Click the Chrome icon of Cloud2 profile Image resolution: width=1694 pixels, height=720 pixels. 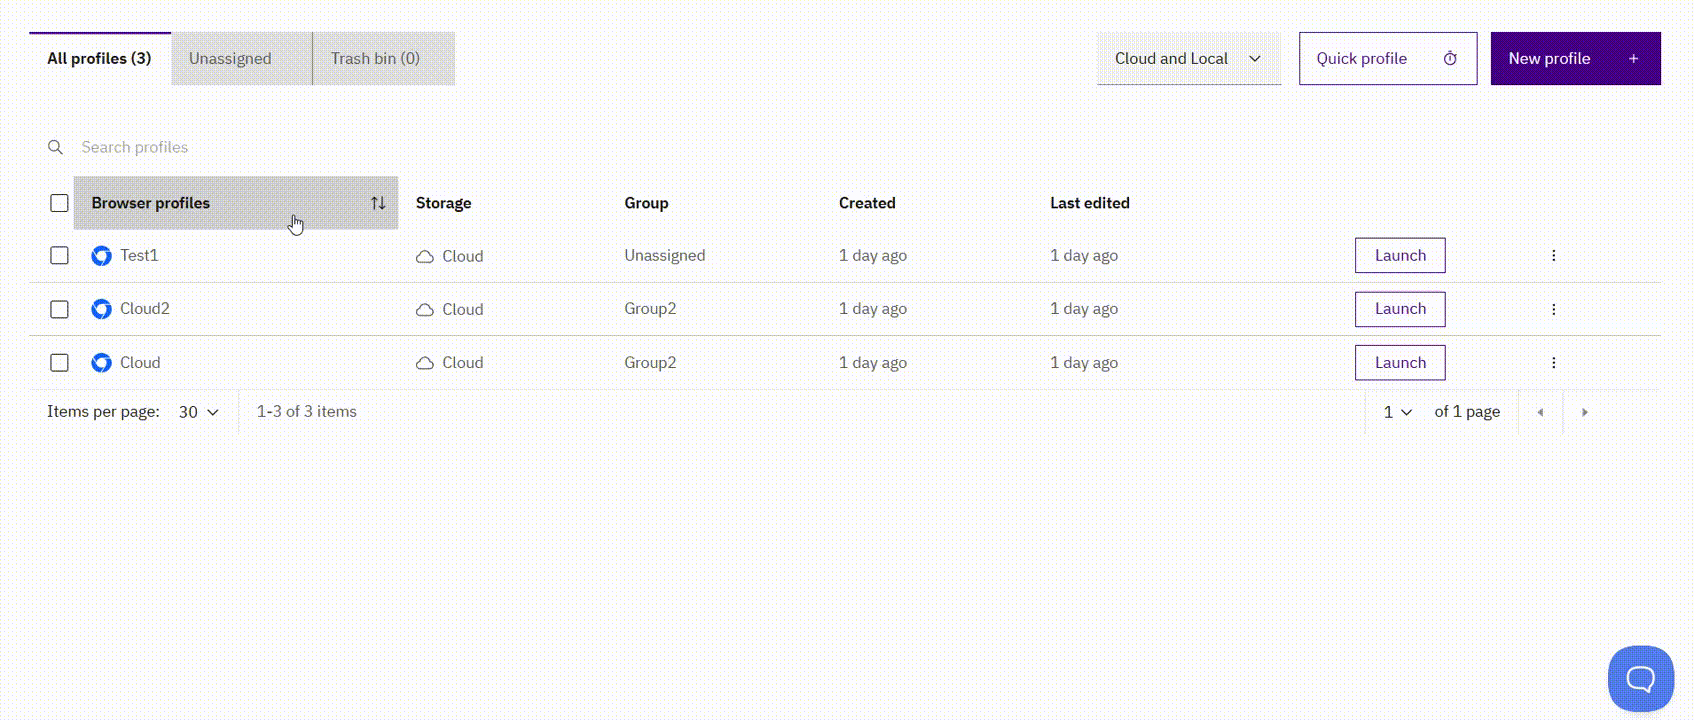pos(101,309)
